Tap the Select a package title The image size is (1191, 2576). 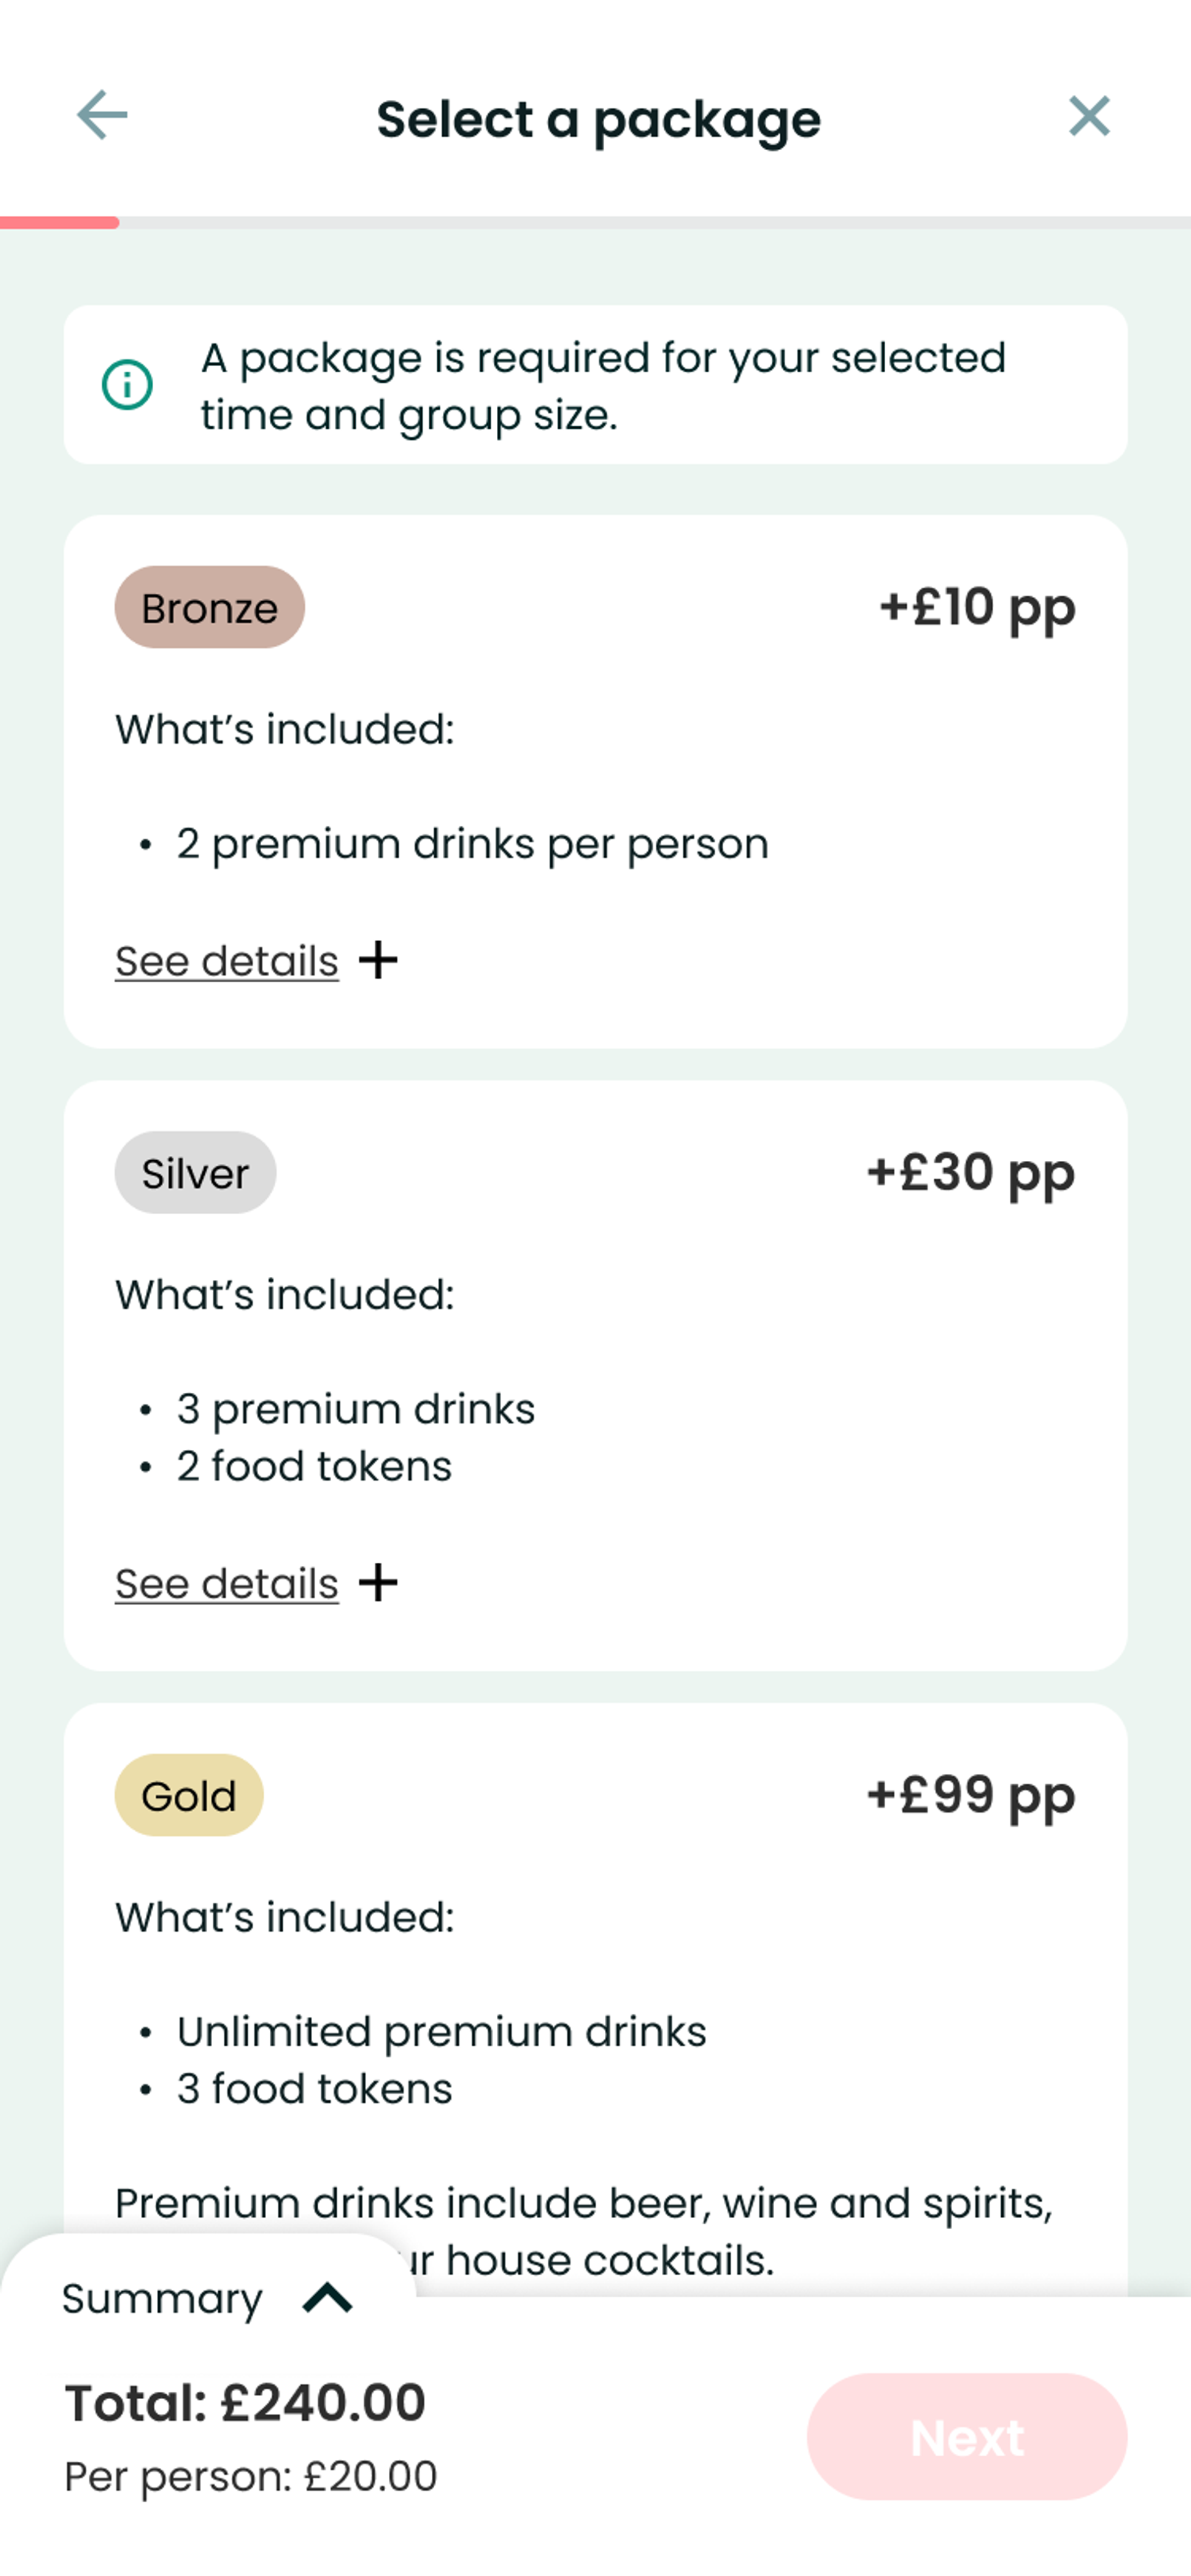point(598,119)
